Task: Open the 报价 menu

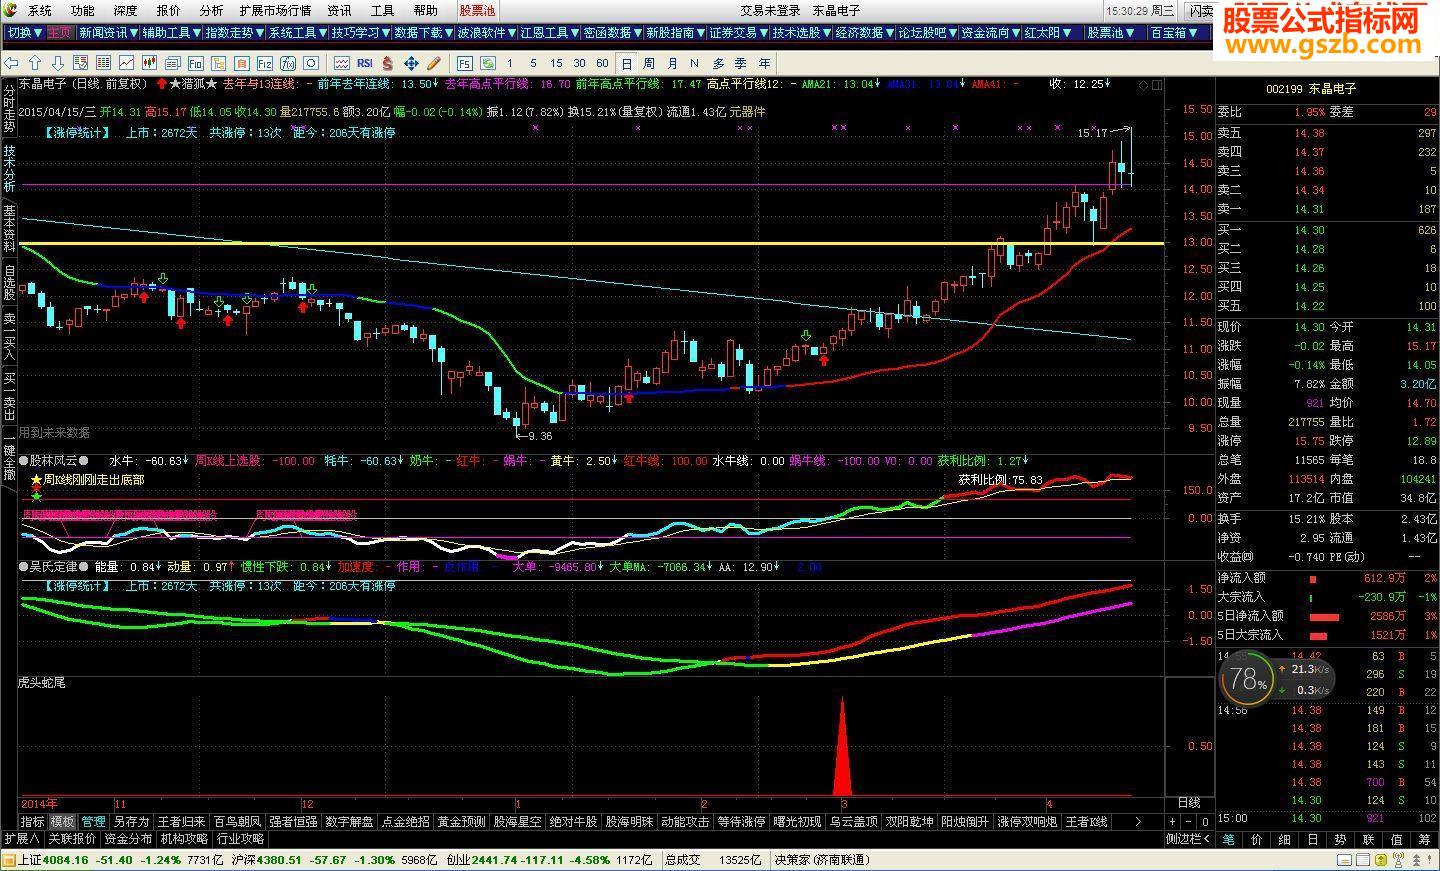Action: (169, 11)
